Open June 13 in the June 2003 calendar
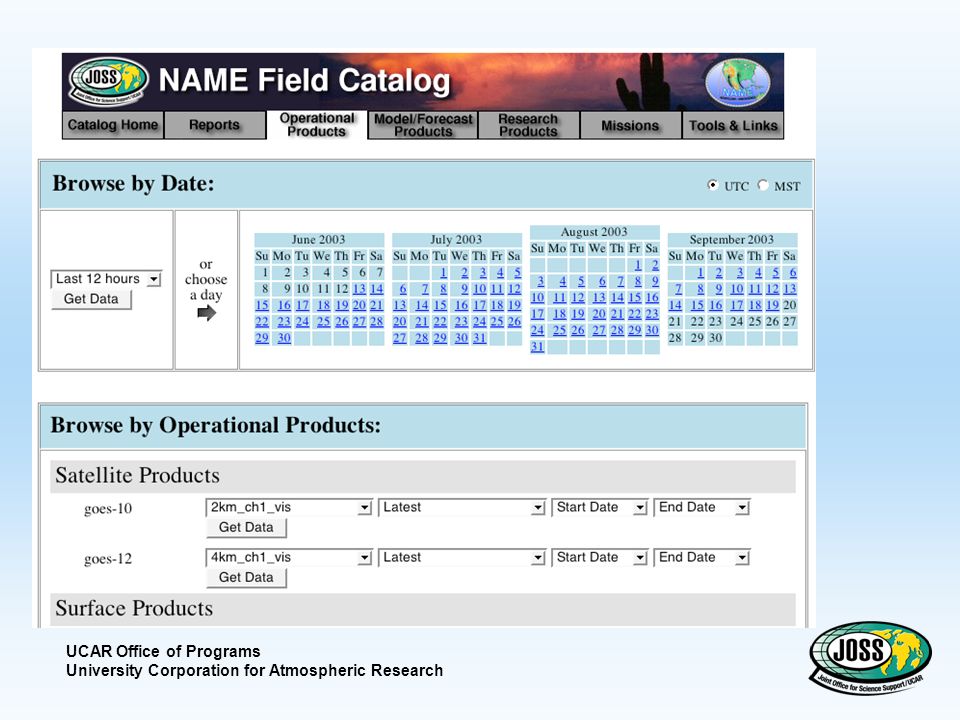Viewport: 960px width, 720px height. (x=359, y=289)
